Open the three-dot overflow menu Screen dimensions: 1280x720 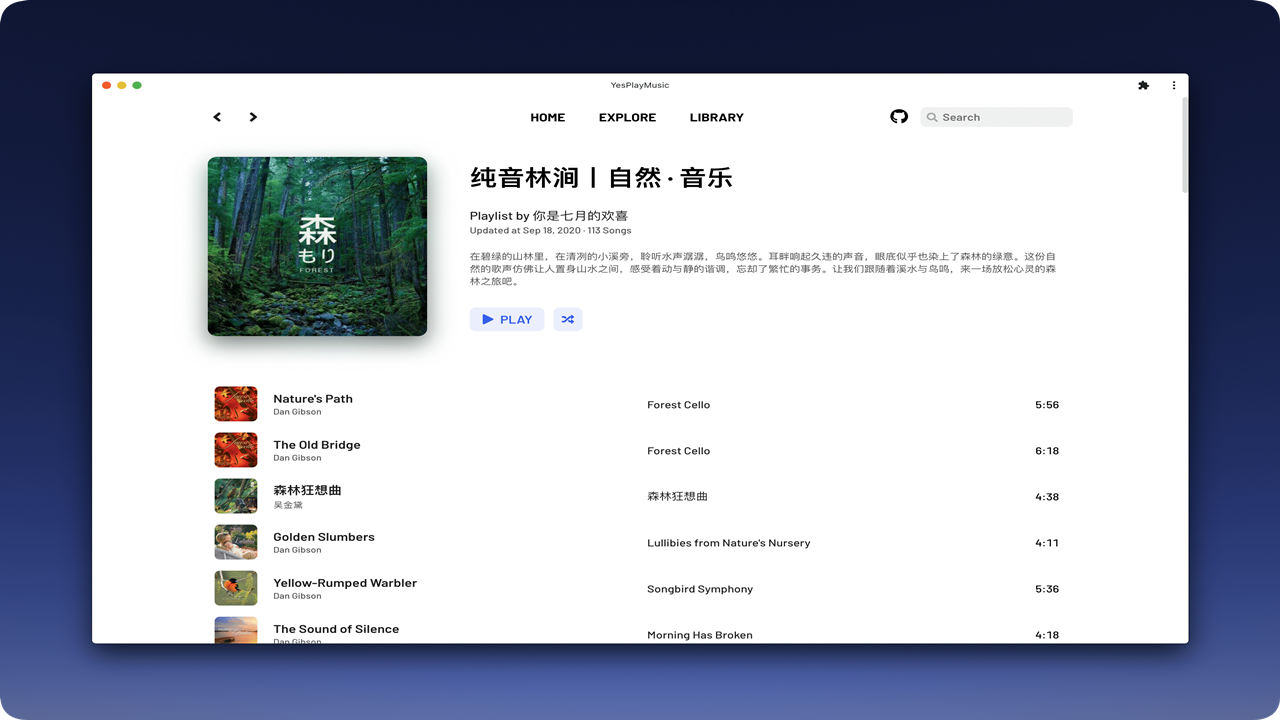coord(1174,85)
